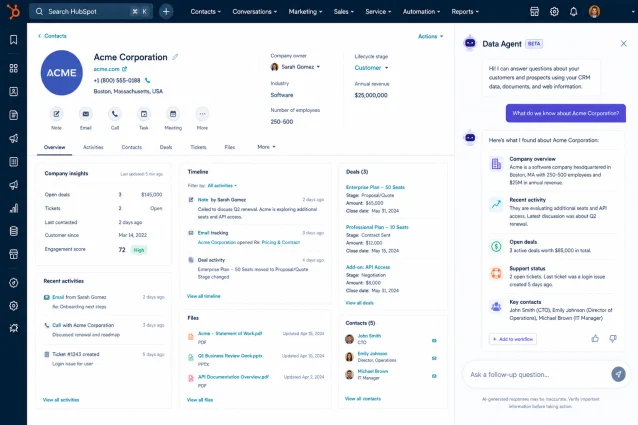The image size is (638, 425).
Task: Click Add to workflow button
Action: coord(513,339)
